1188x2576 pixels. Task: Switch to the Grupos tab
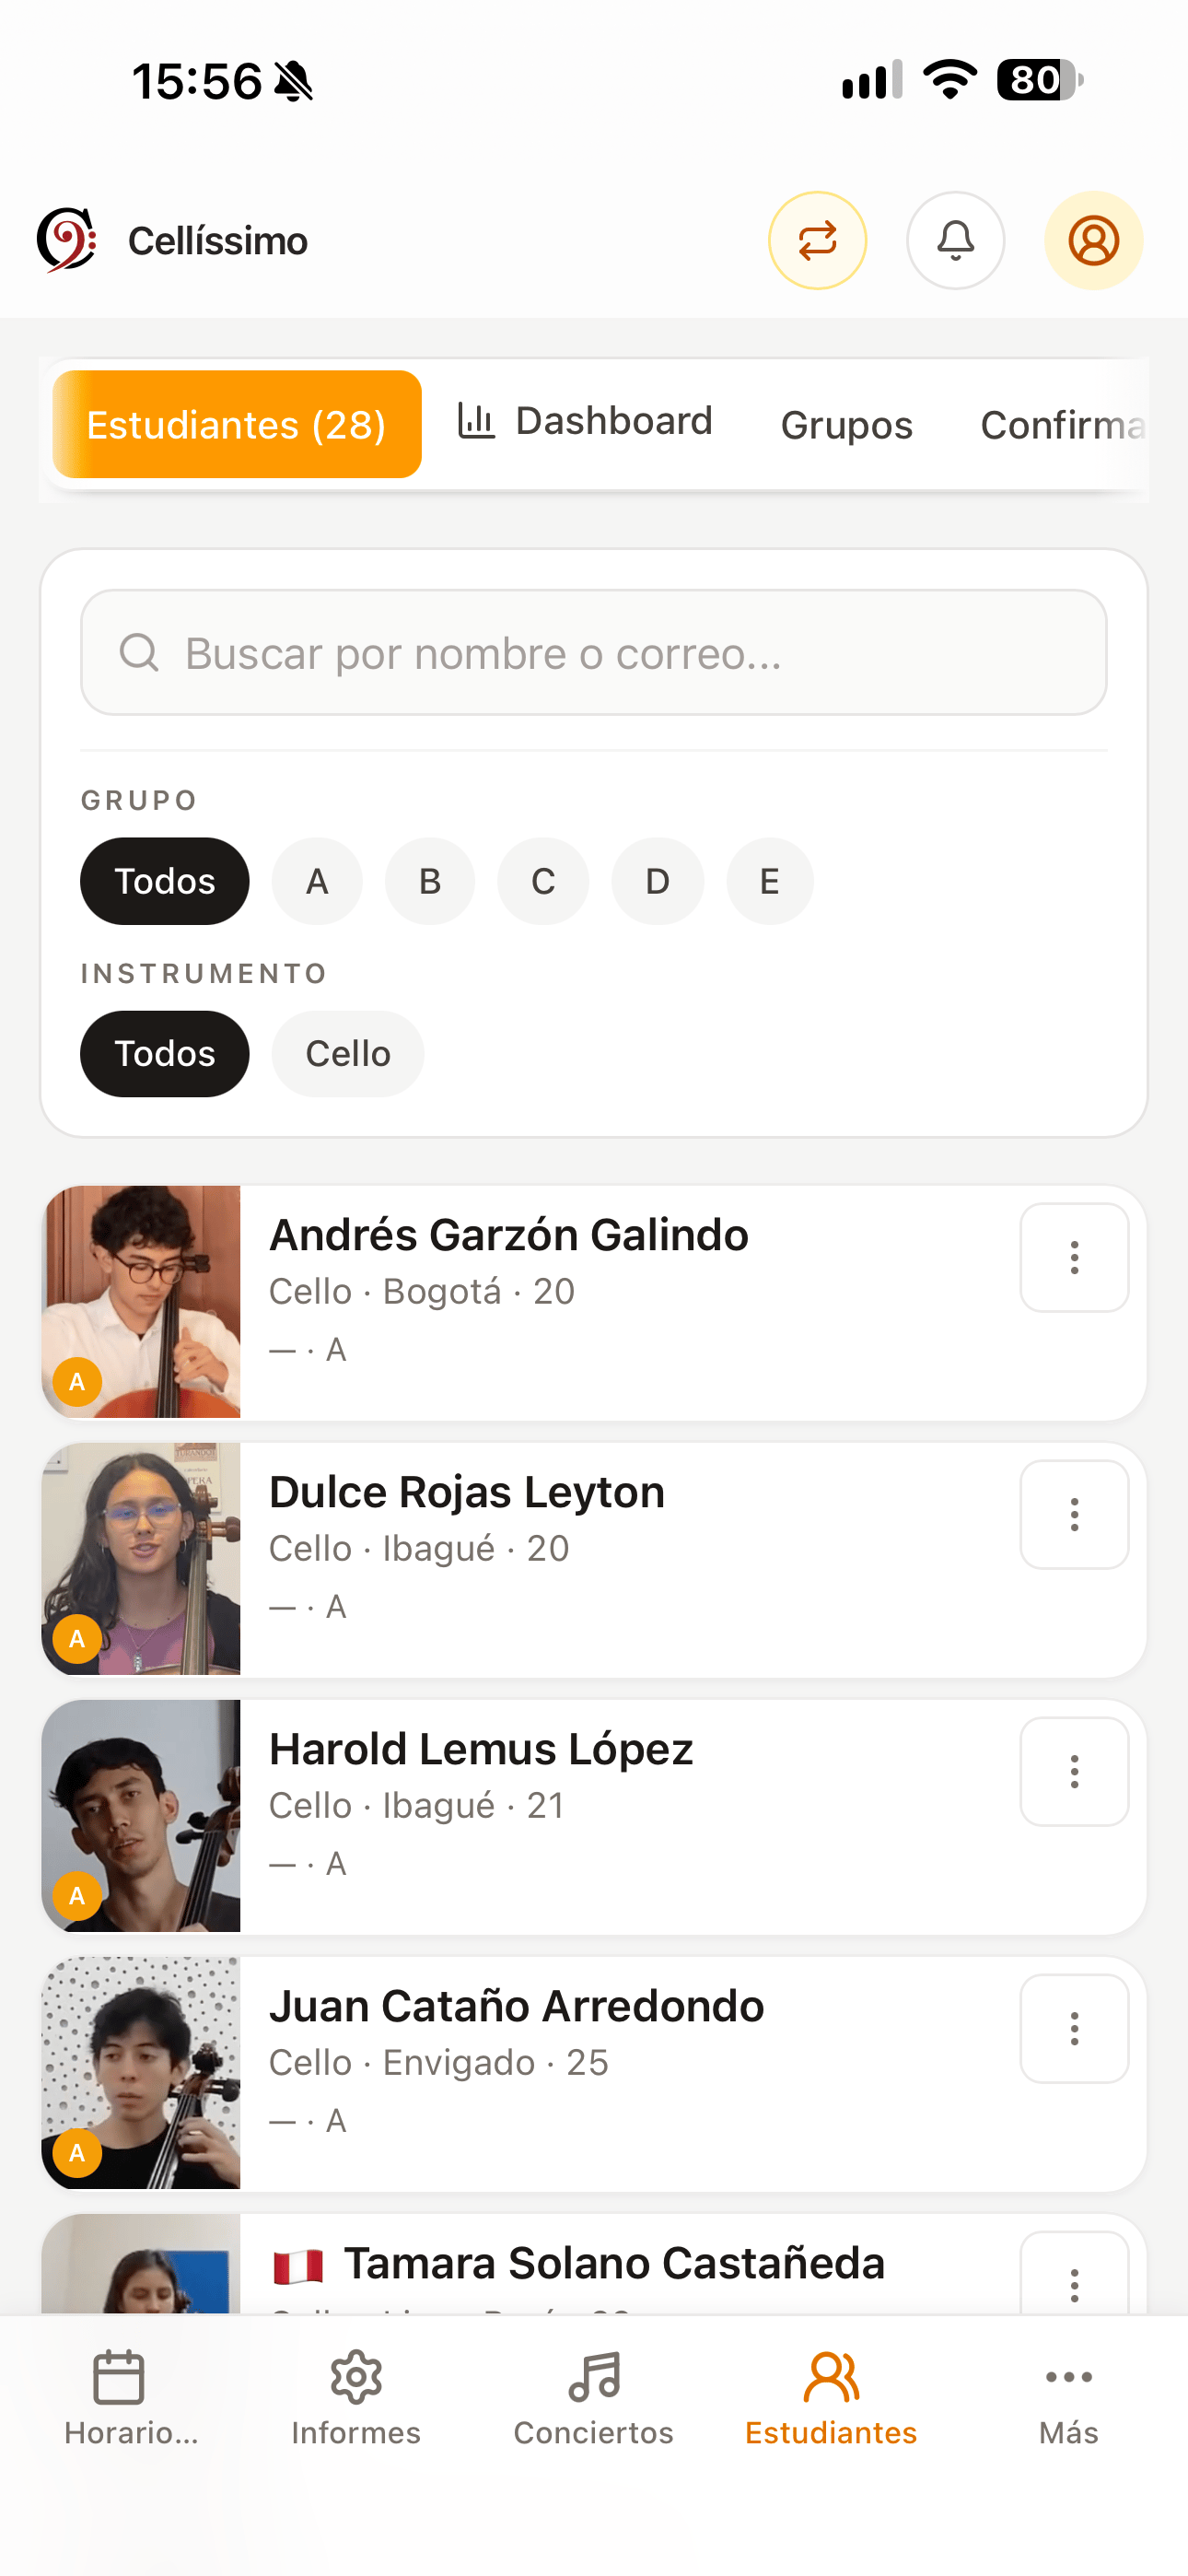pyautogui.click(x=847, y=425)
